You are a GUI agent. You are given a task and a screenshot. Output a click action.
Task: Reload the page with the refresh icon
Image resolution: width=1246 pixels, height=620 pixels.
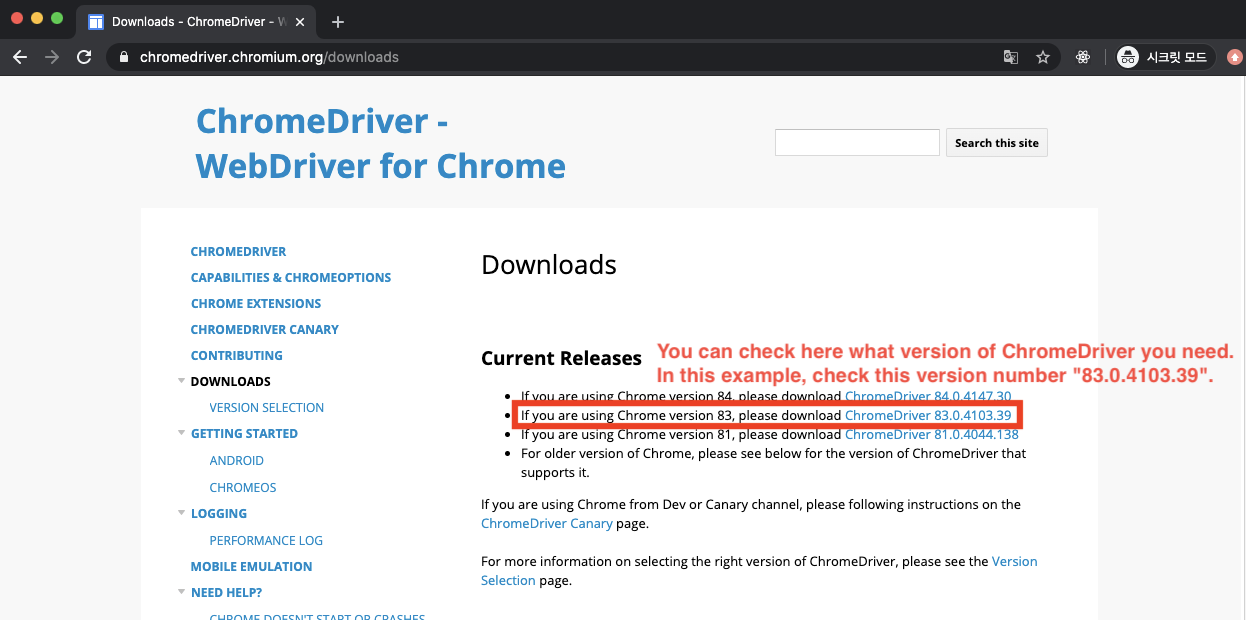tap(84, 57)
